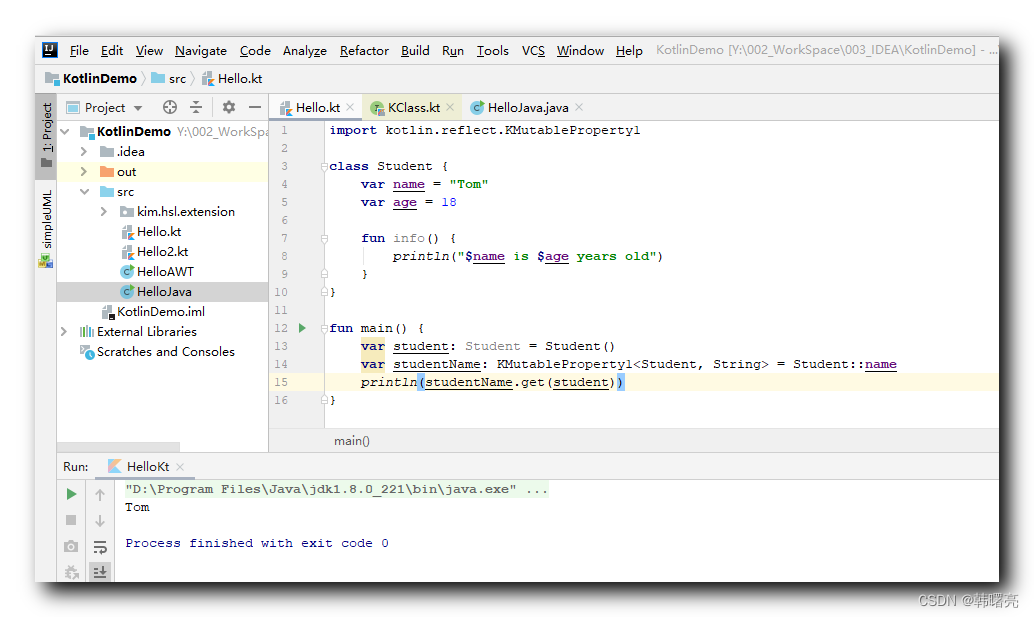Expand the kim.hsl.extension package
The image size is (1034, 617).
104,212
